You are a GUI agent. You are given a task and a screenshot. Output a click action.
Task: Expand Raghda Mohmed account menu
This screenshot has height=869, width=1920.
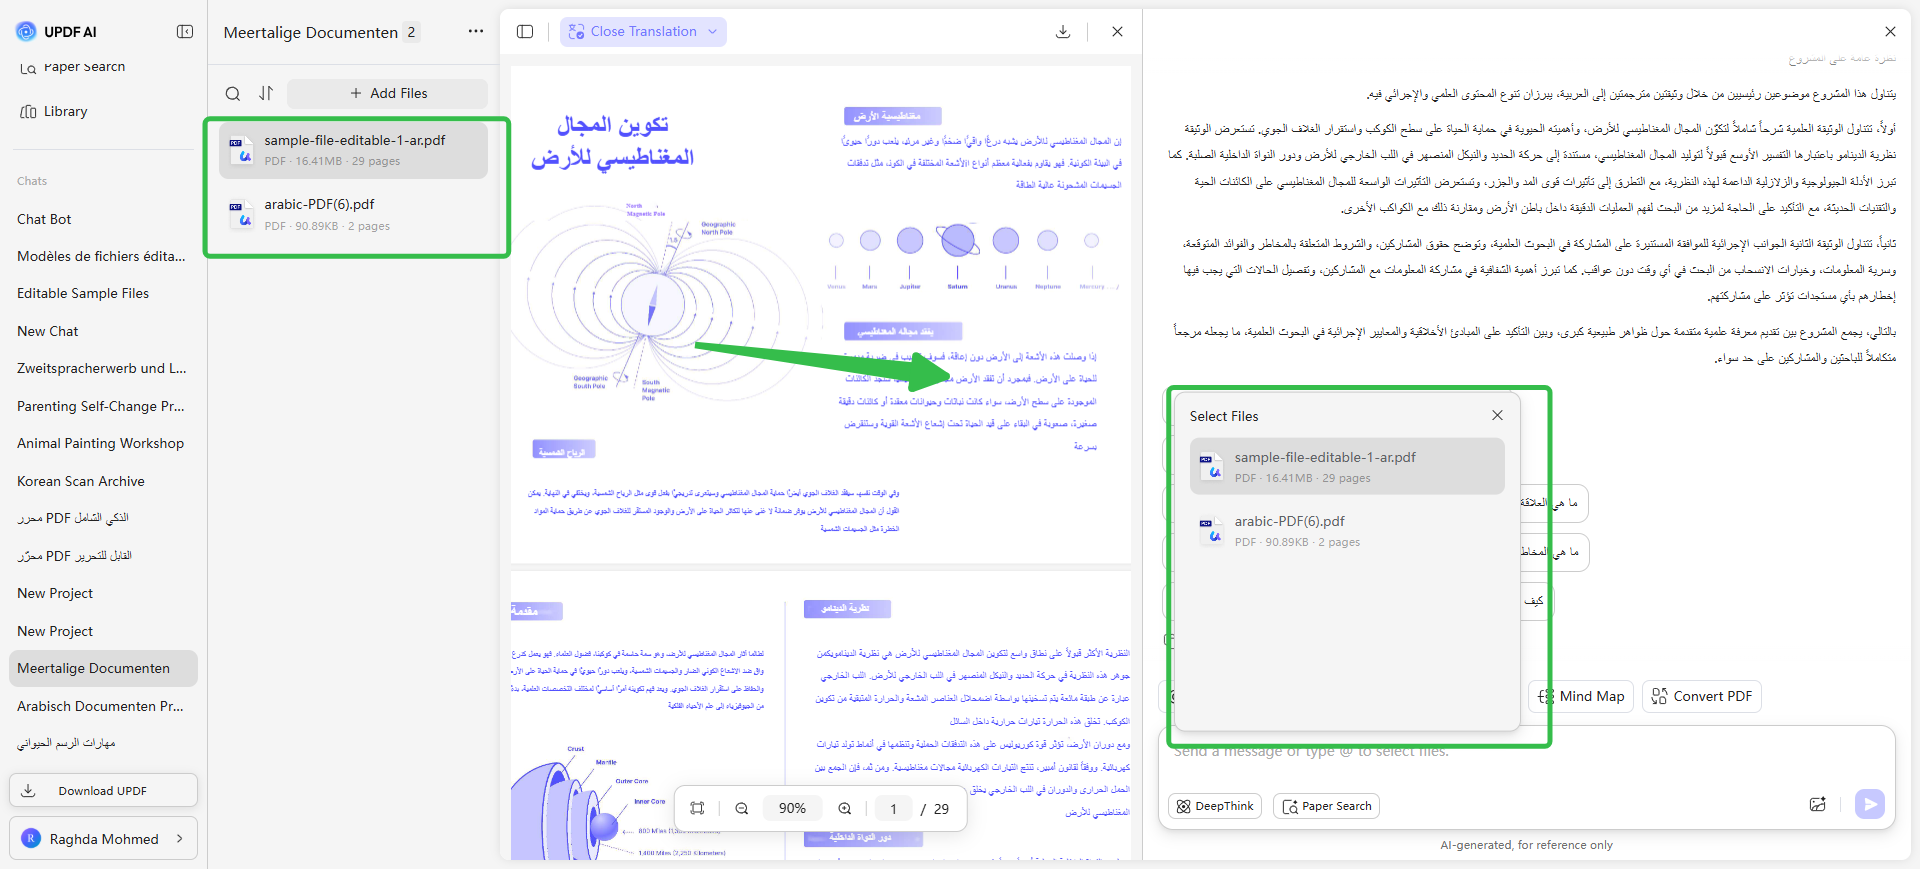click(x=103, y=839)
